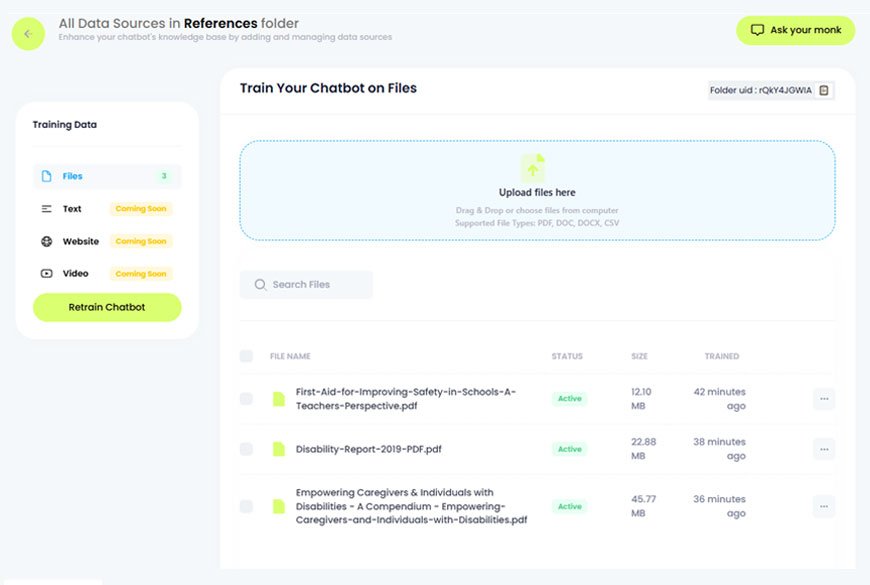Click the First-Aid PDF file icon
Viewport: 870px width, 585px height.
(x=279, y=399)
